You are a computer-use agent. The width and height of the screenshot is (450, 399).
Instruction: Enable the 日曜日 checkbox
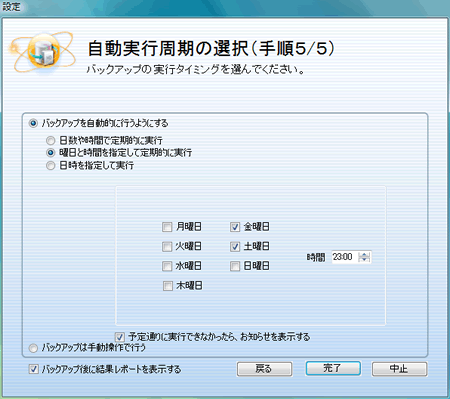[x=235, y=266]
